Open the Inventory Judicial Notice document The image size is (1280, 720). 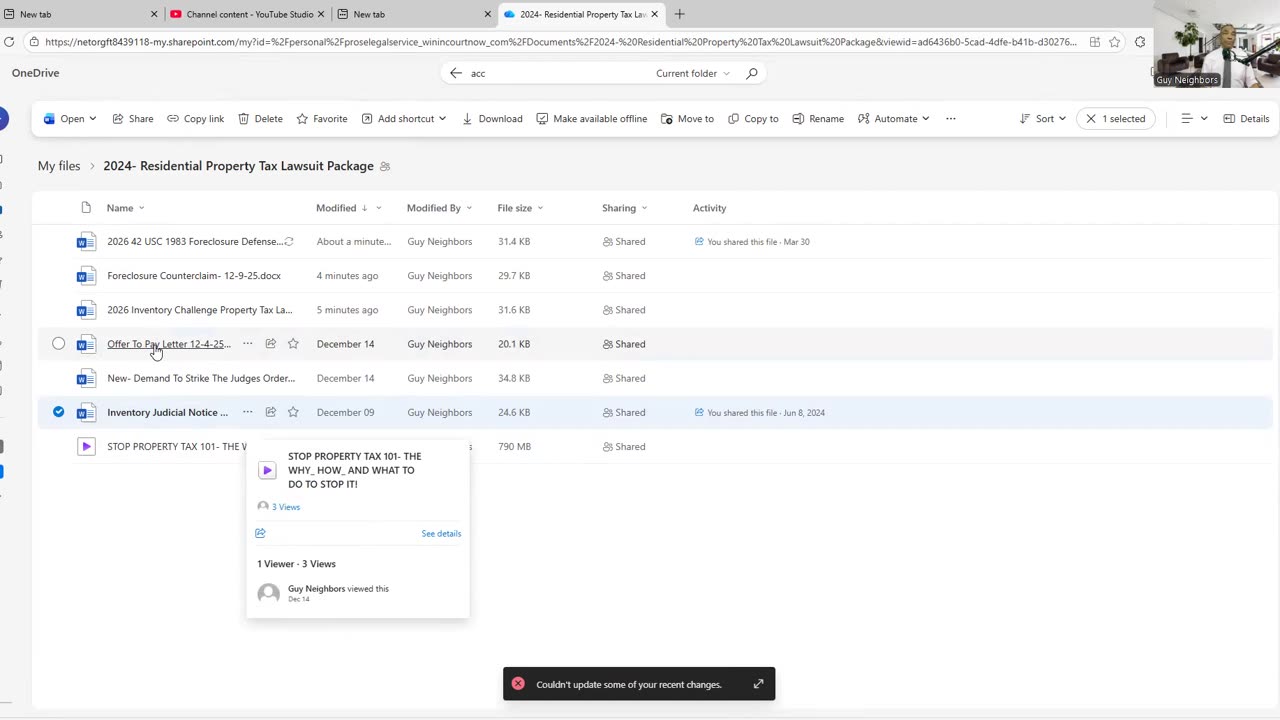pyautogui.click(x=167, y=412)
